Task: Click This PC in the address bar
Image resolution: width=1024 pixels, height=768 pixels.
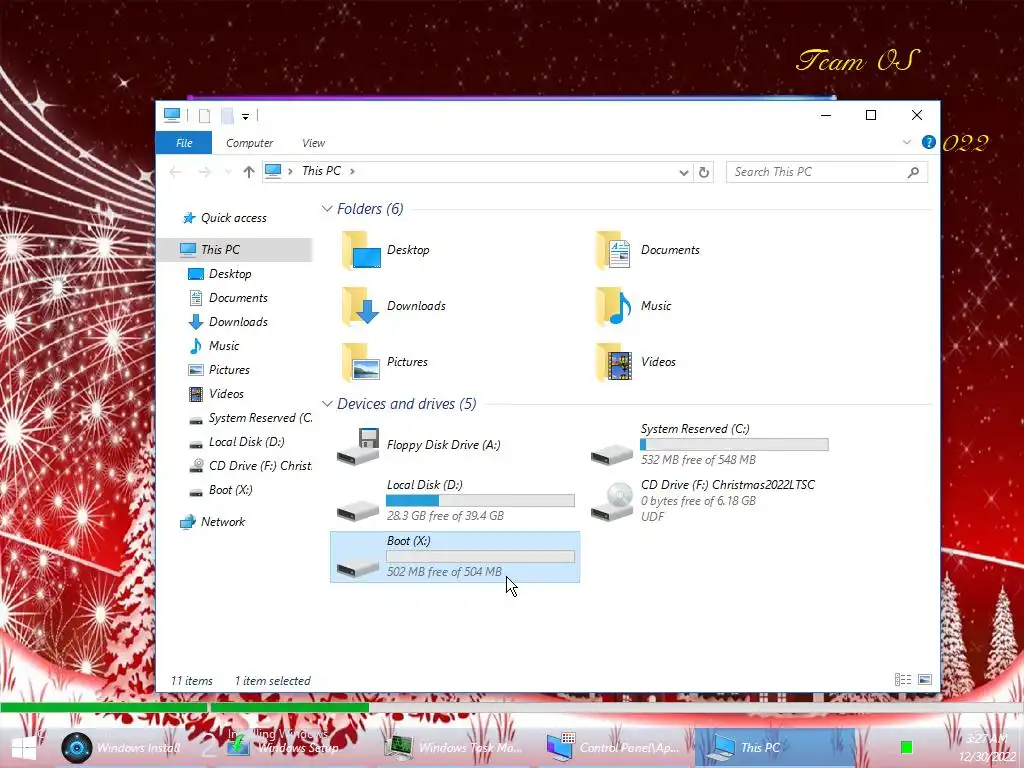Action: tap(321, 171)
